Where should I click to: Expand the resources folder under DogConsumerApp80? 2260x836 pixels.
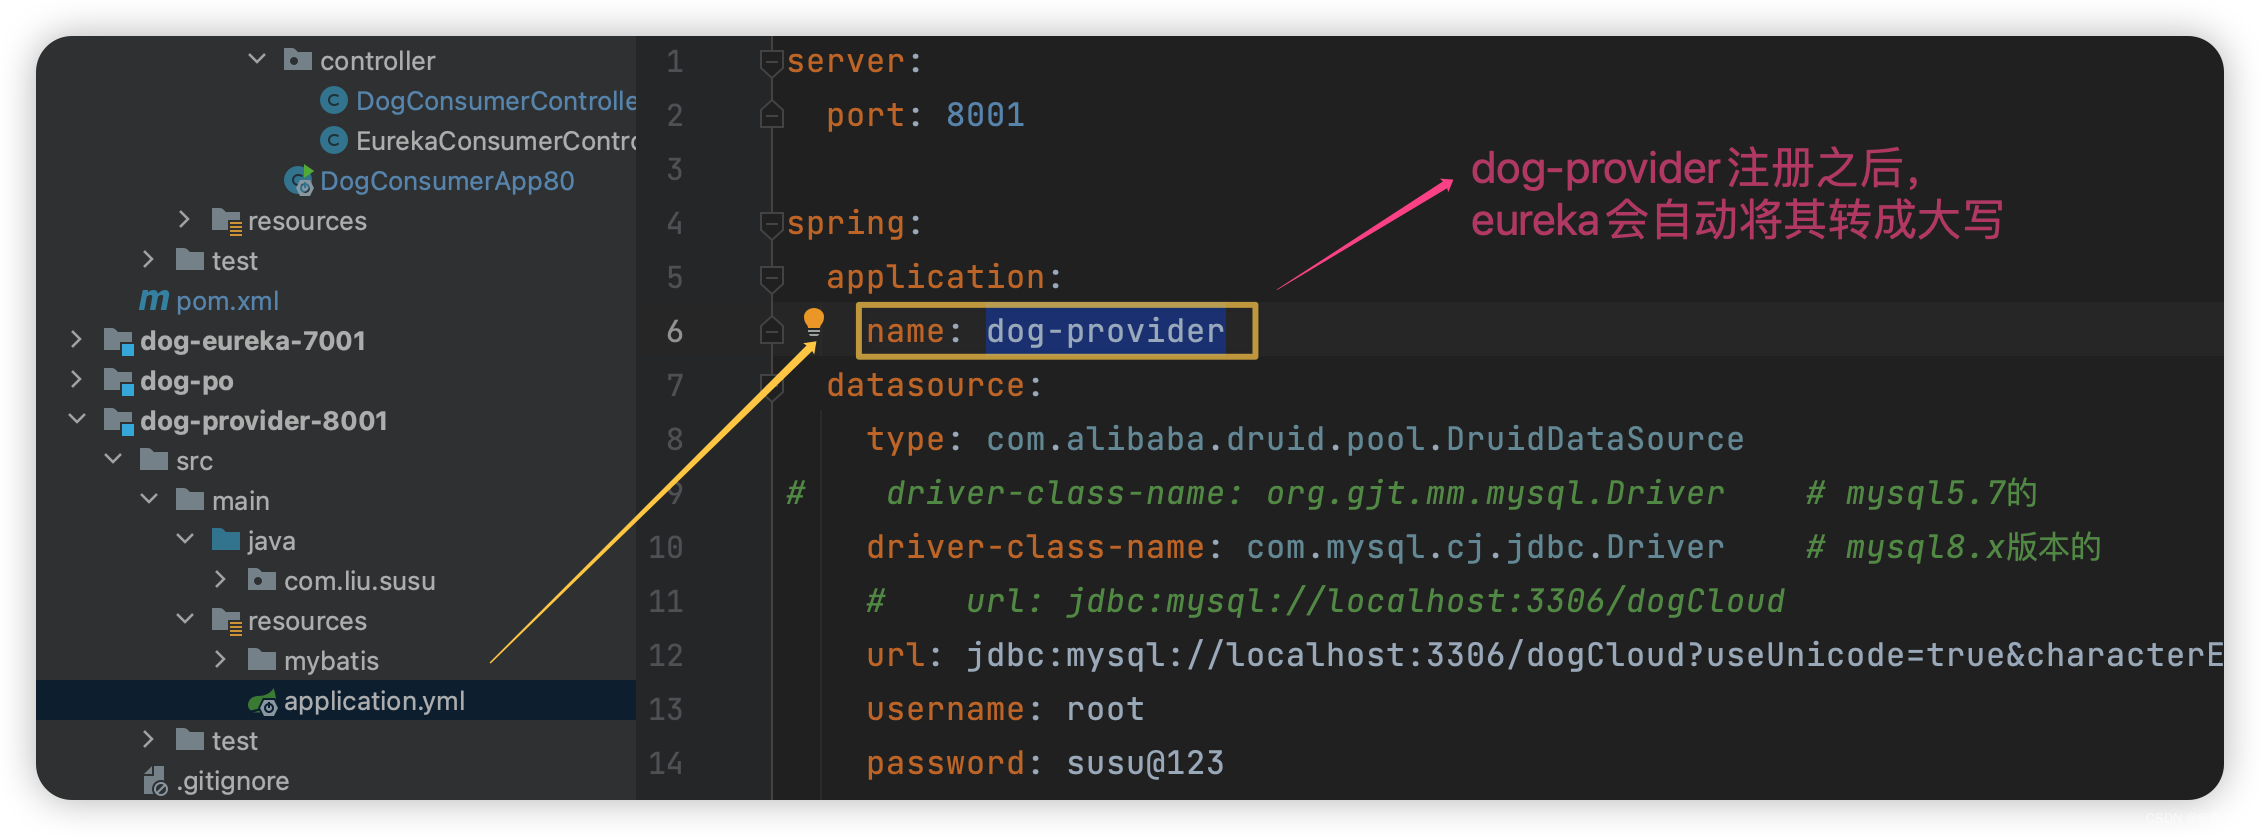(184, 219)
